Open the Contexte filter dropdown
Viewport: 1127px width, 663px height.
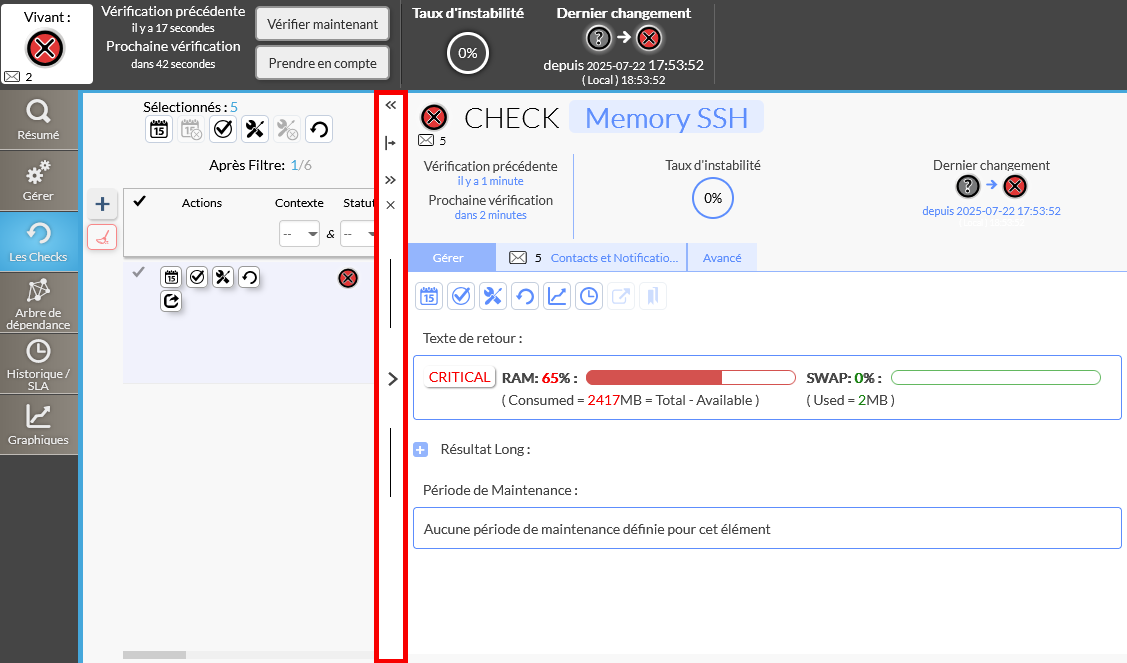click(x=299, y=234)
